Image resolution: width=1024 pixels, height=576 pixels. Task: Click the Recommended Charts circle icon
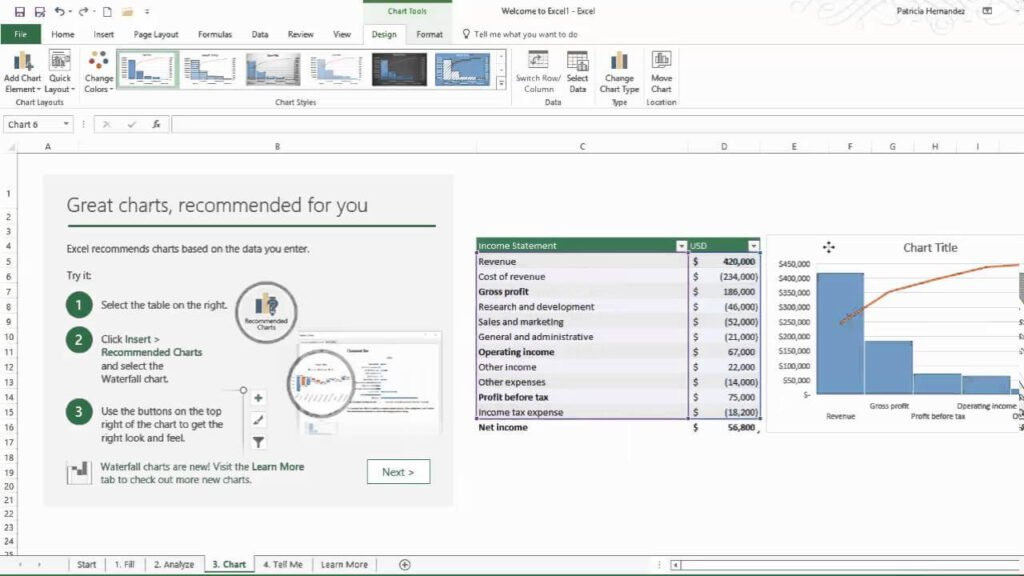266,312
